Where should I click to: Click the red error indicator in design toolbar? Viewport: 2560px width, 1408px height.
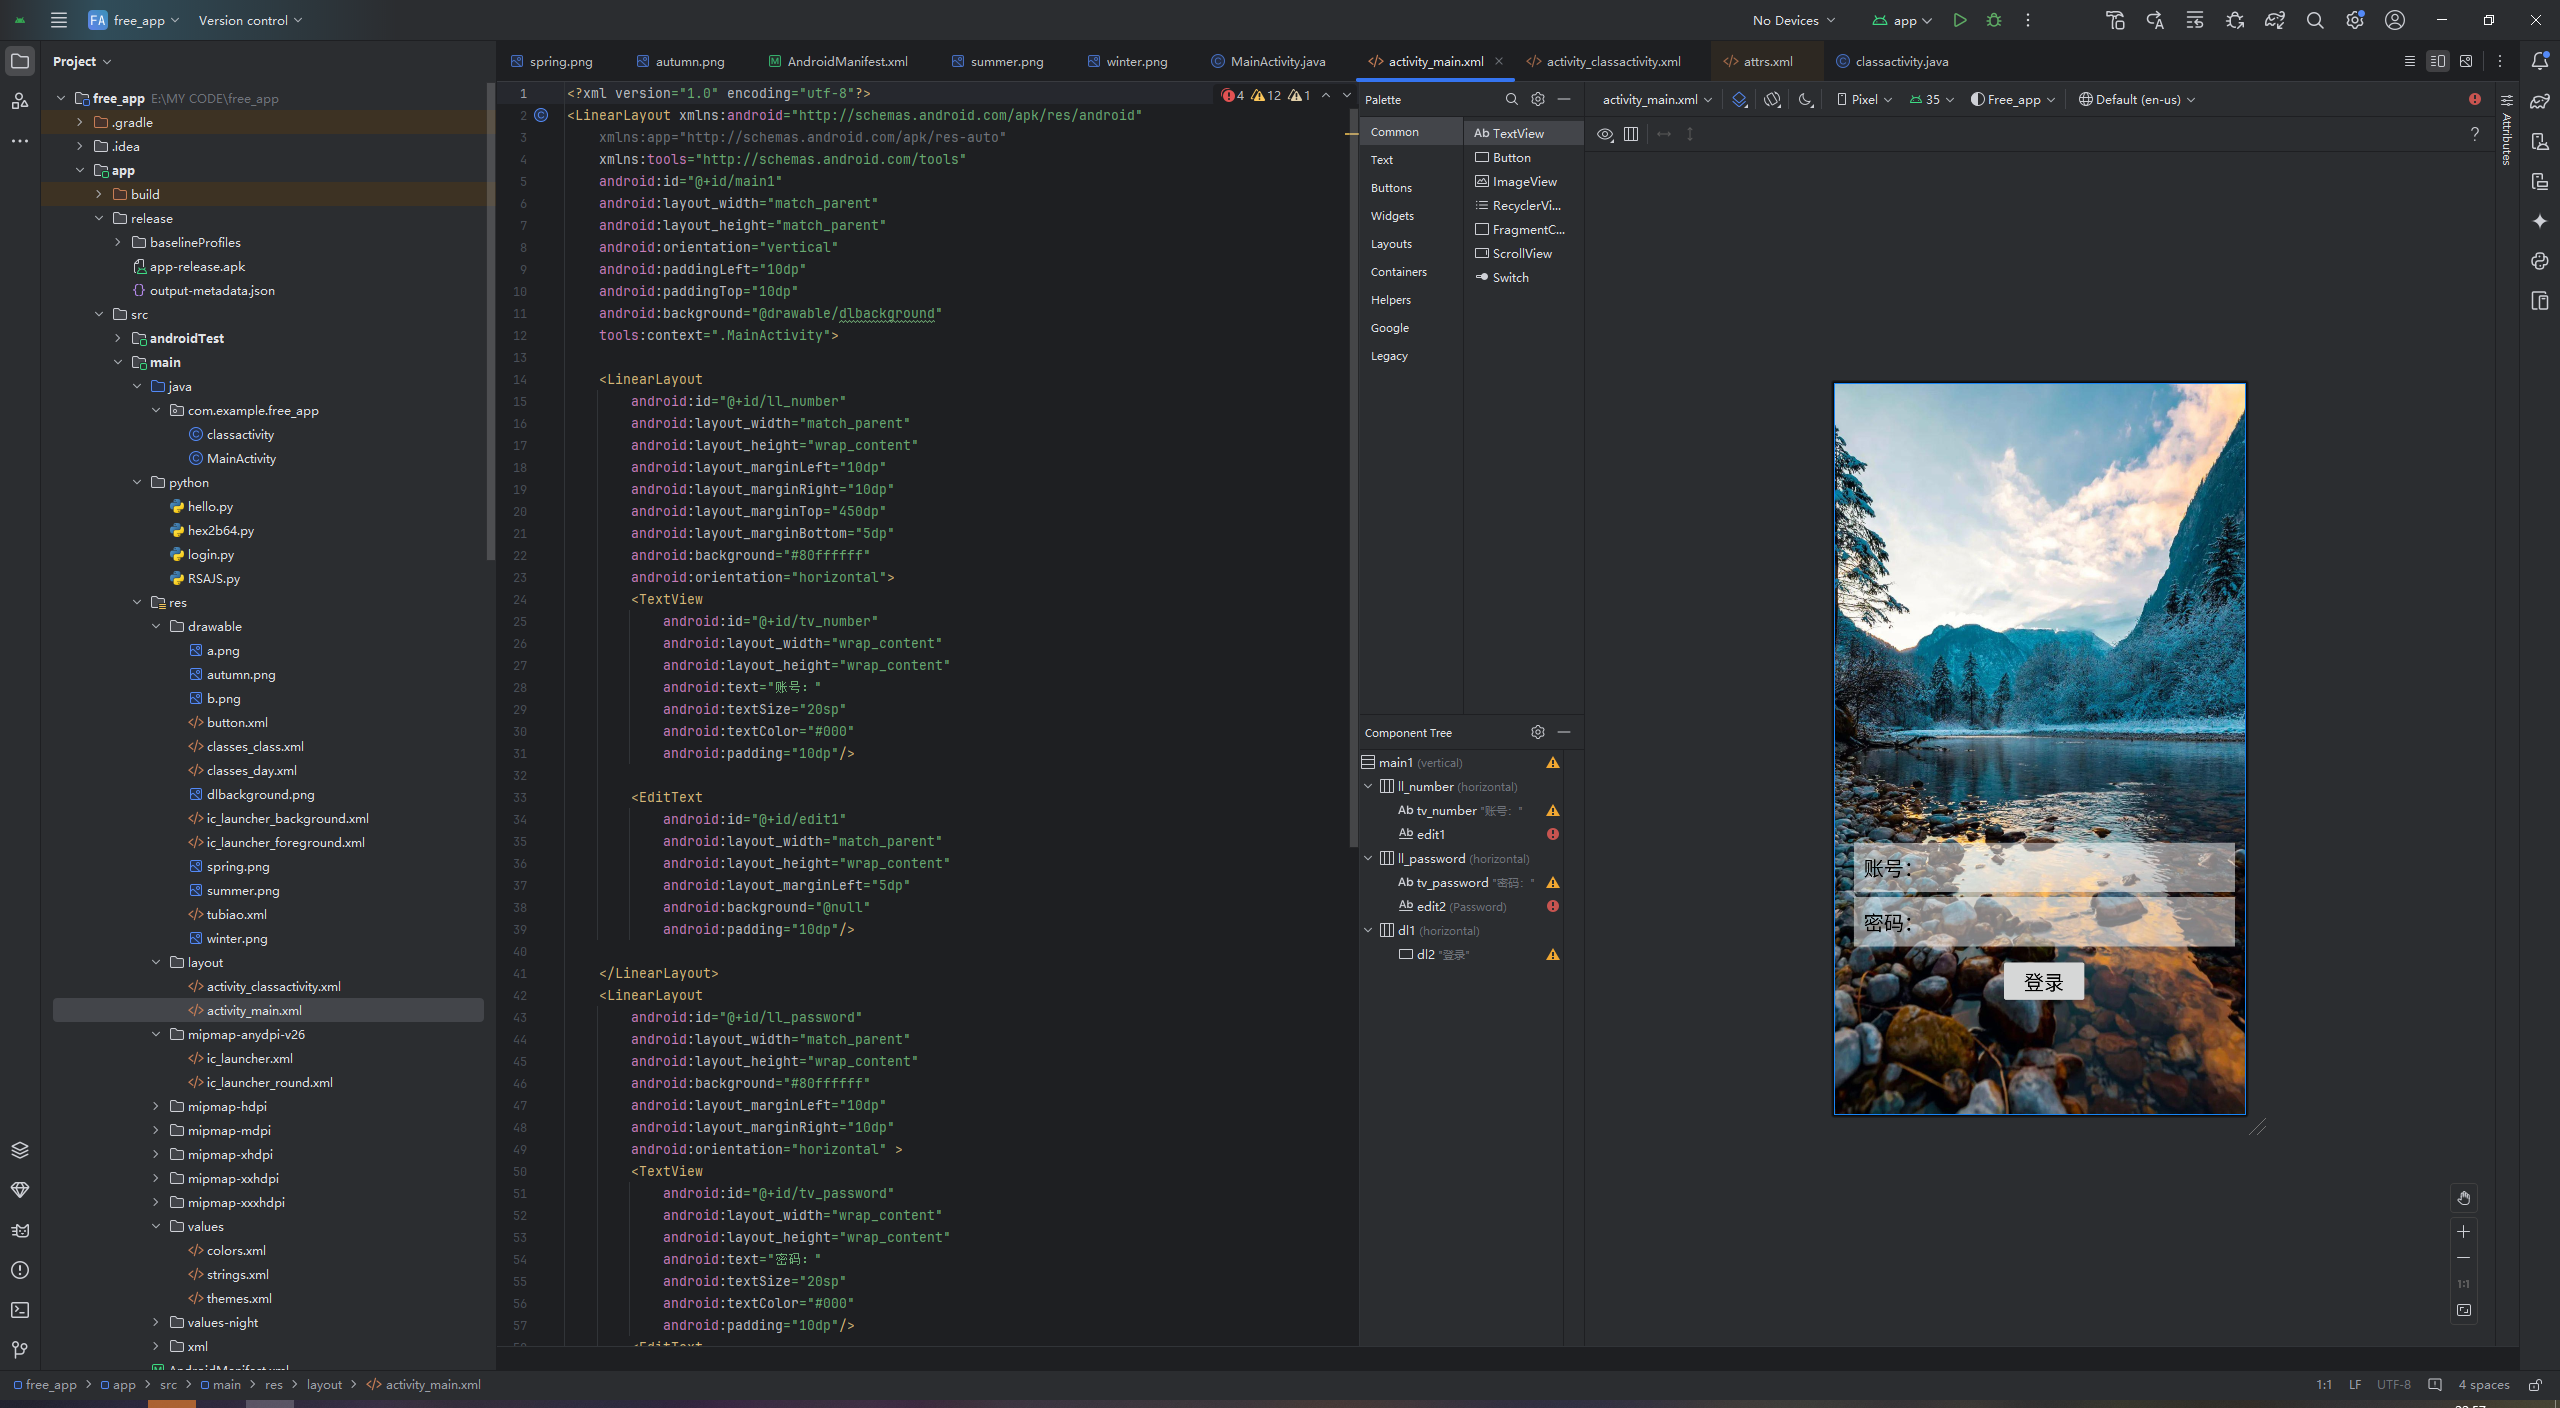2474,99
